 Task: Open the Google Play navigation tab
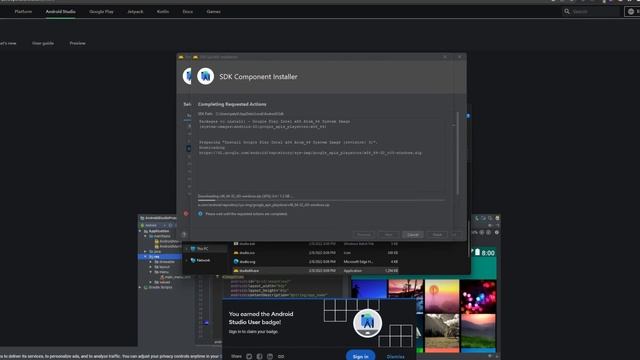[x=101, y=11]
